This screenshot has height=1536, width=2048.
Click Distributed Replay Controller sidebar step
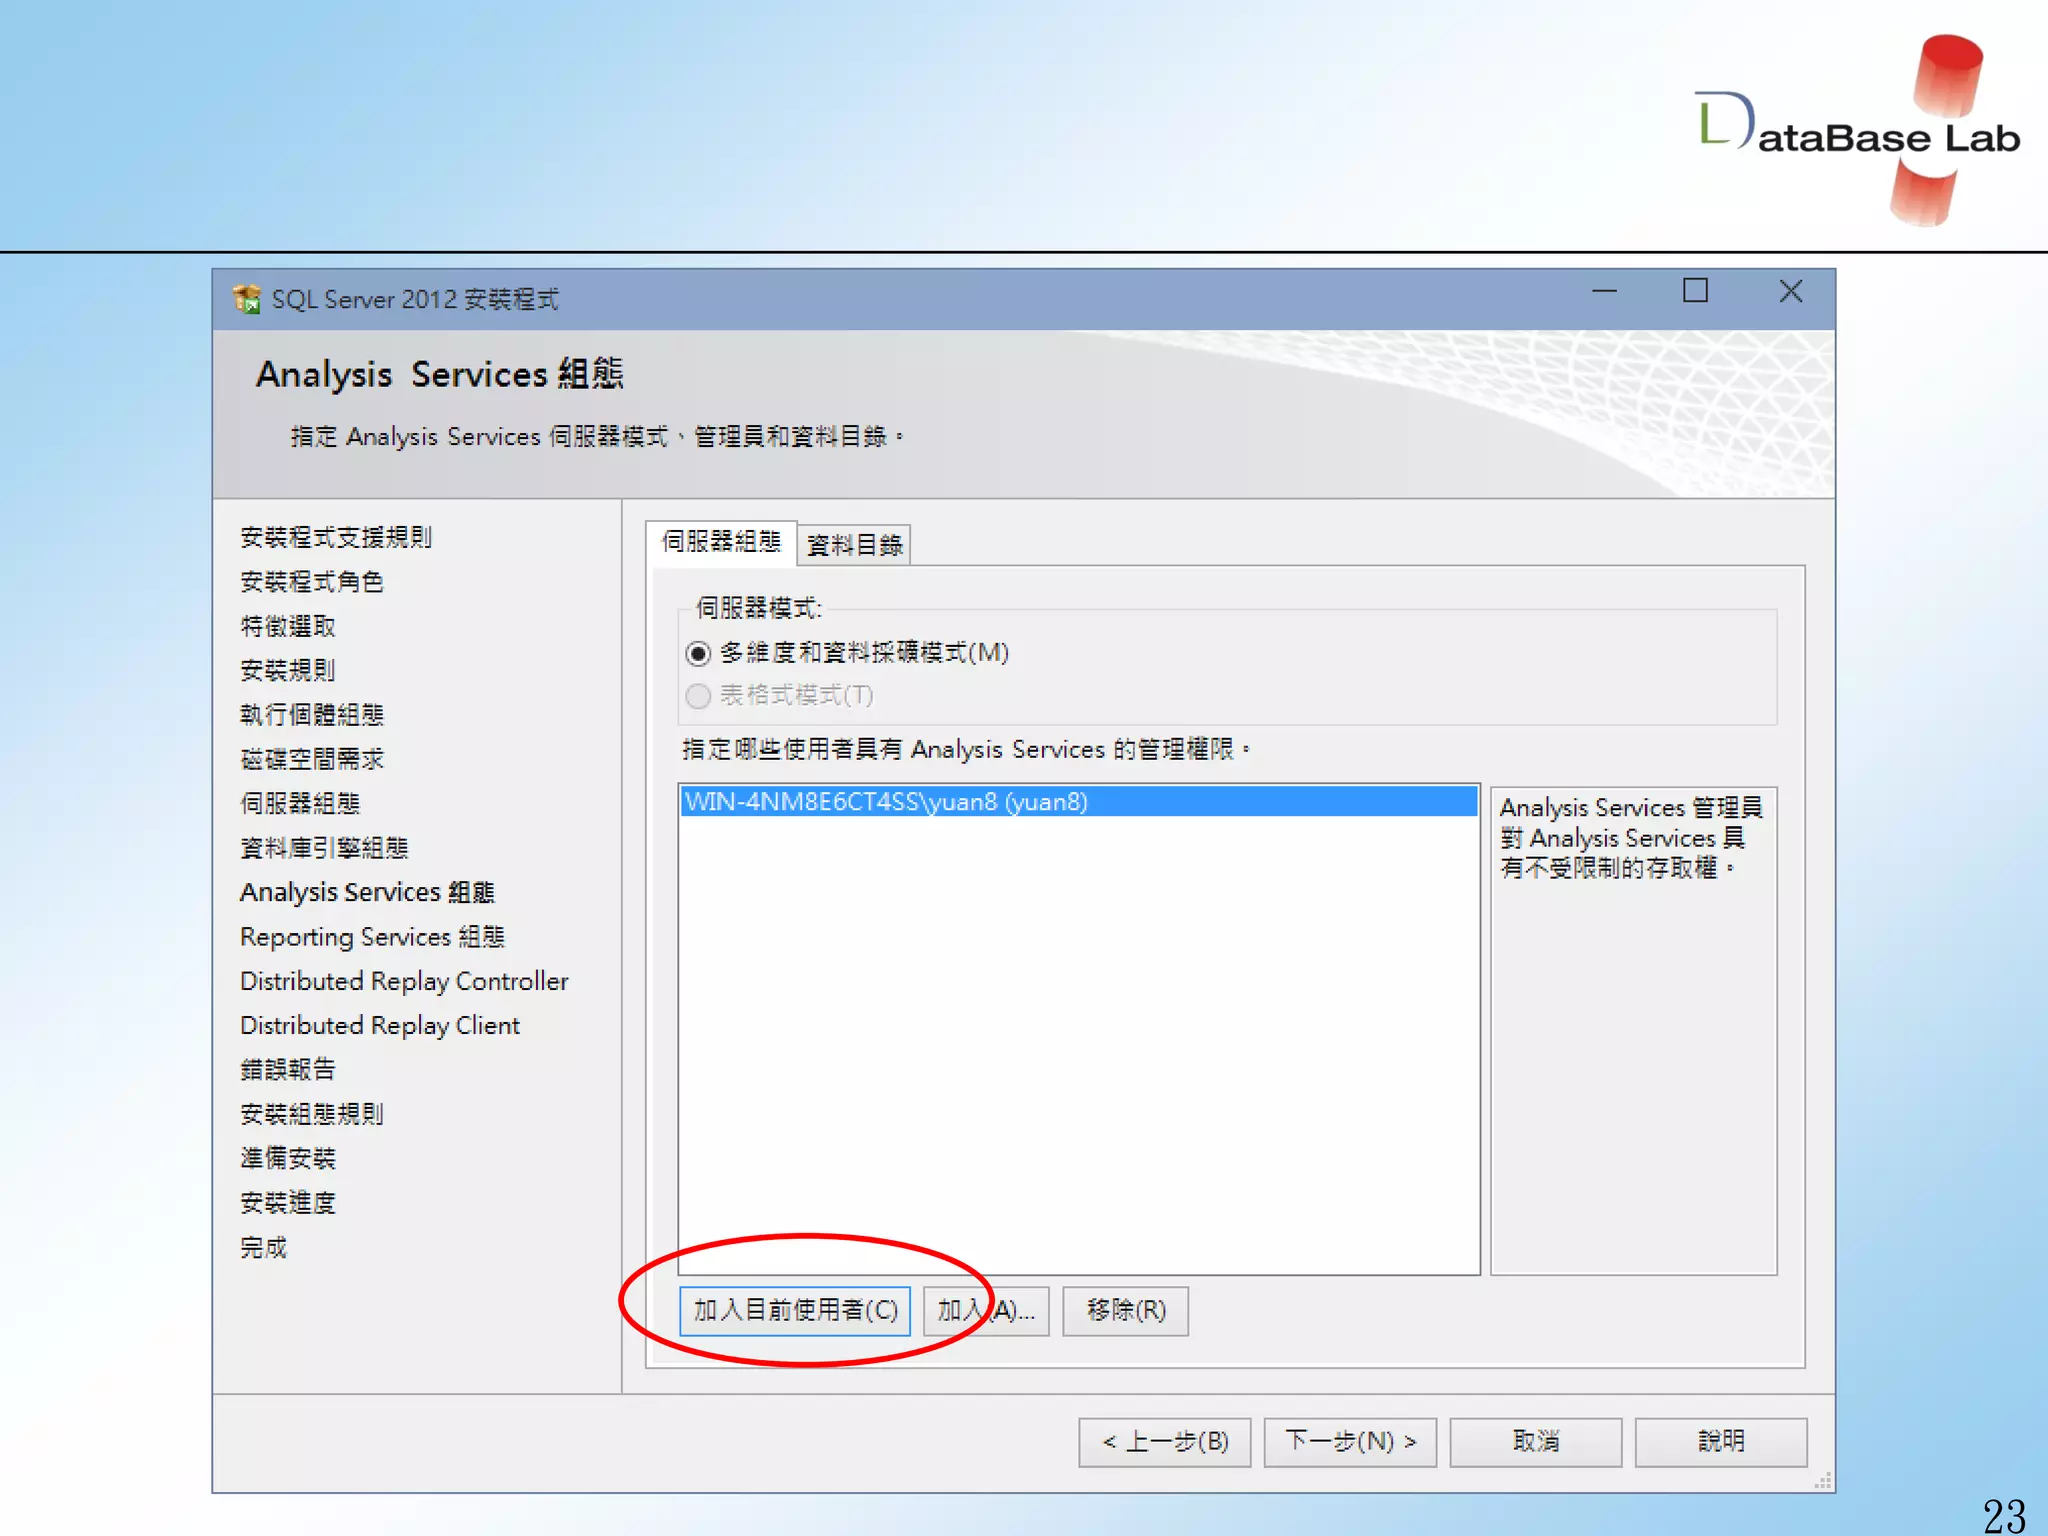pyautogui.click(x=404, y=982)
